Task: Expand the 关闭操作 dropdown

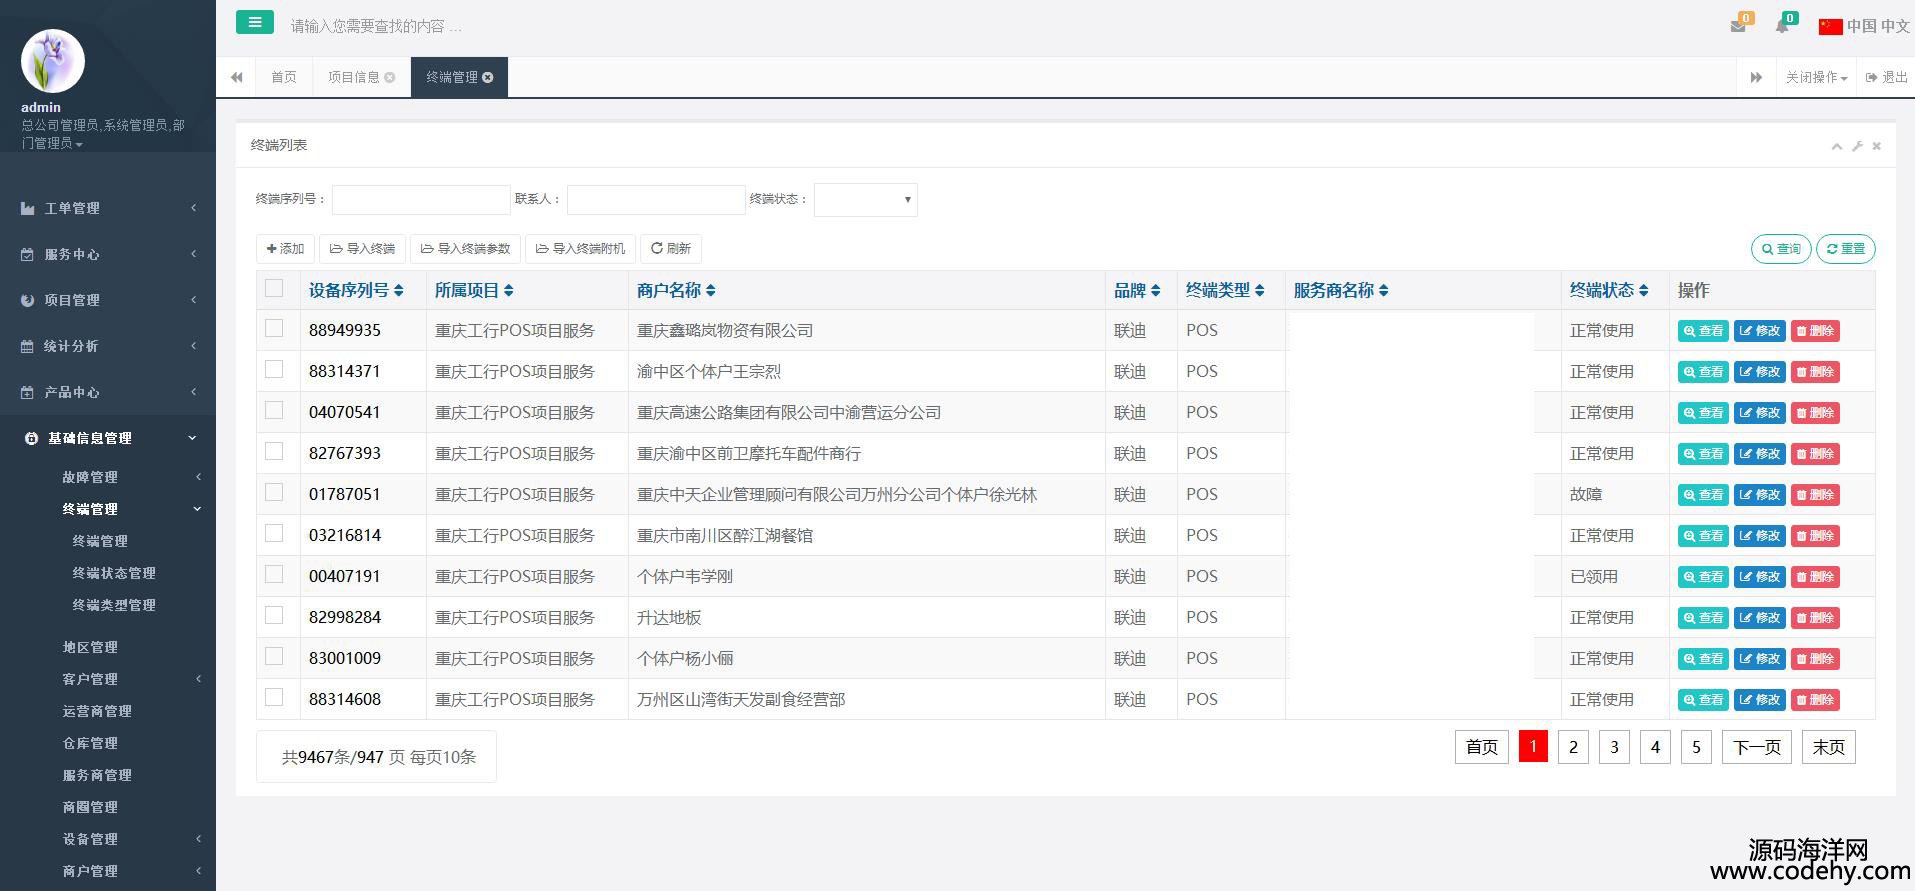Action: tap(1816, 77)
